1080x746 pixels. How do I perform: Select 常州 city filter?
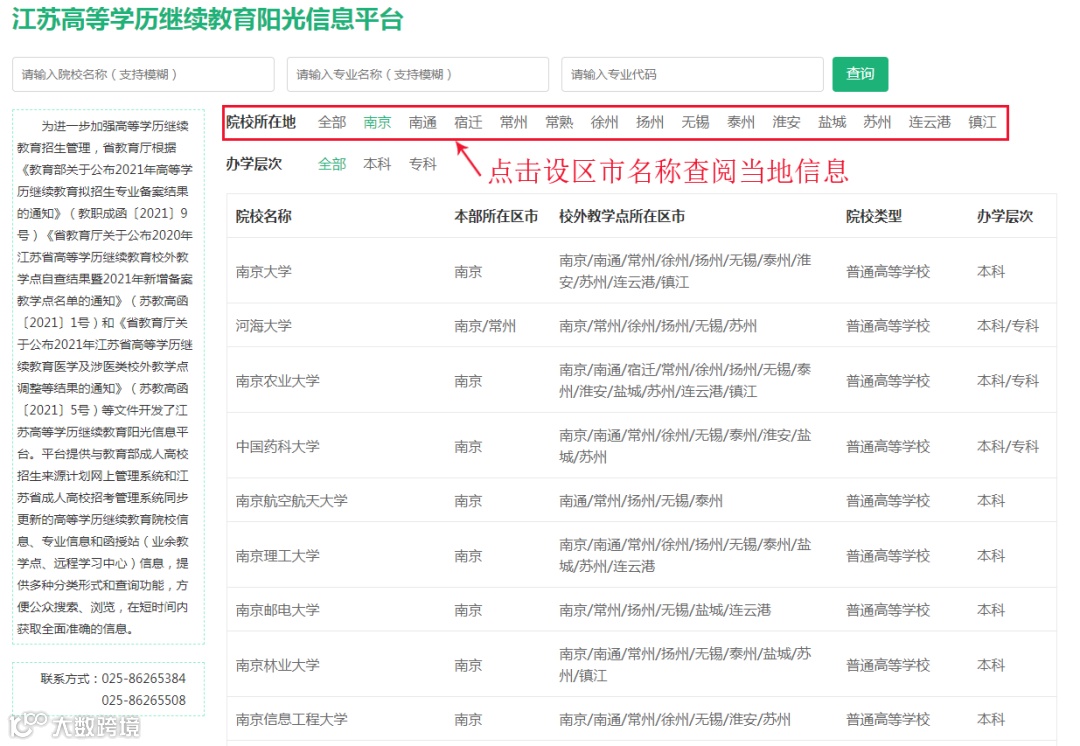pyautogui.click(x=514, y=123)
